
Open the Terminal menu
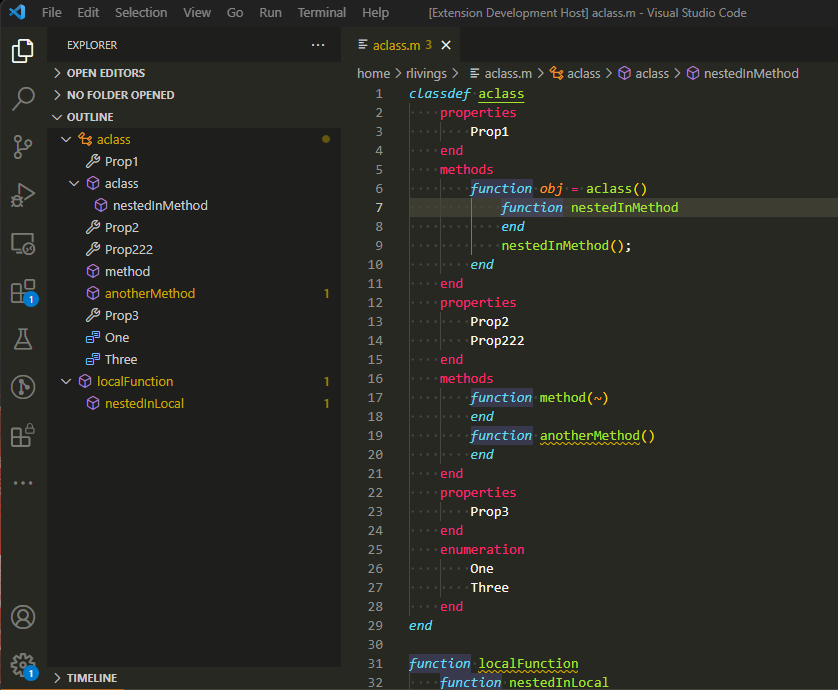point(322,12)
